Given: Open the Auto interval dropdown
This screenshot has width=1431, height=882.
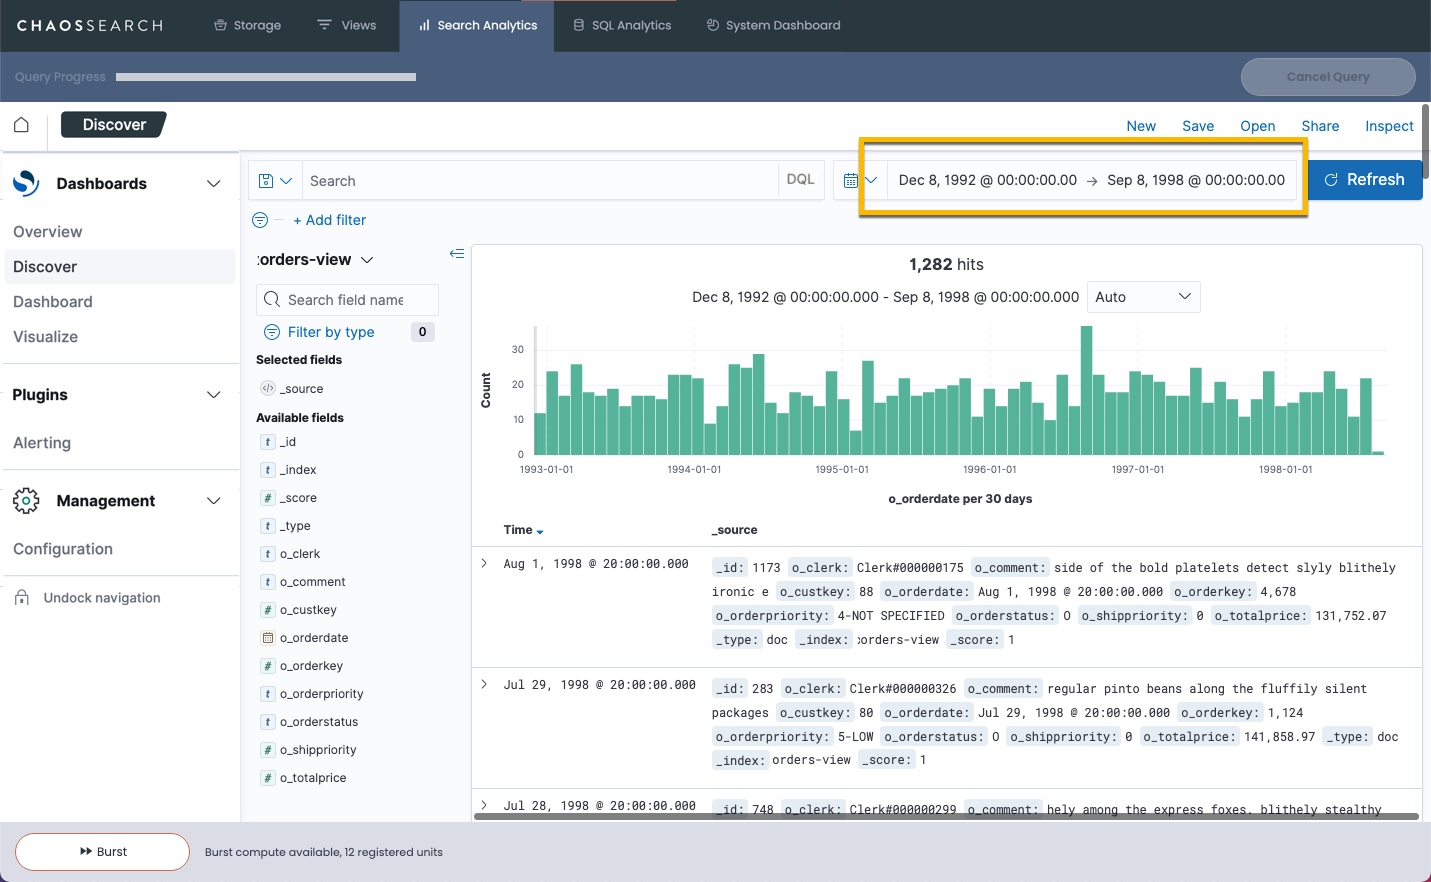Looking at the screenshot, I should [1142, 297].
